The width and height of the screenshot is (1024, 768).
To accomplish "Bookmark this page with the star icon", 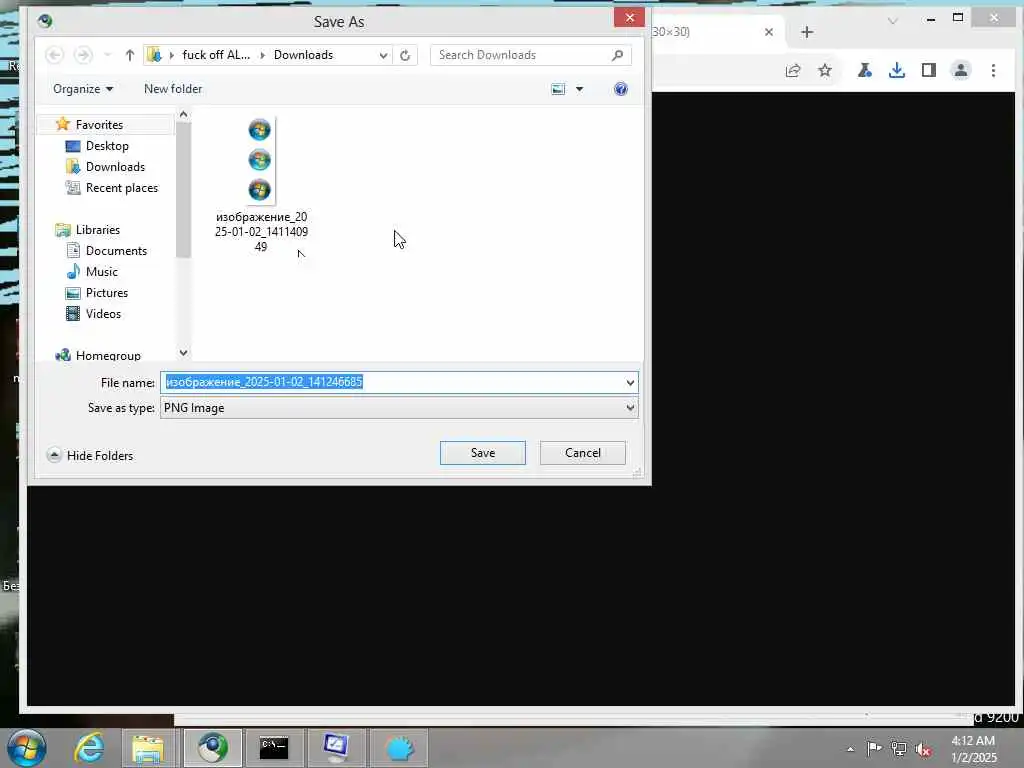I will (825, 71).
